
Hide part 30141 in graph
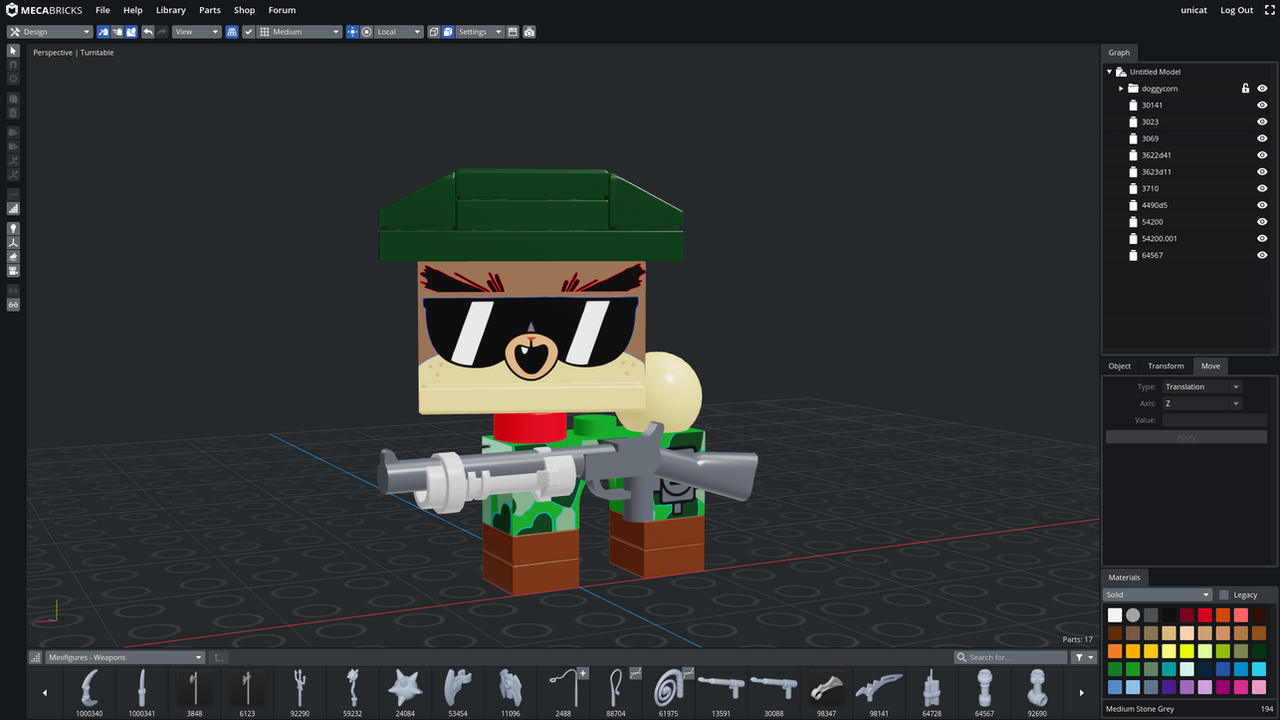(x=1262, y=105)
